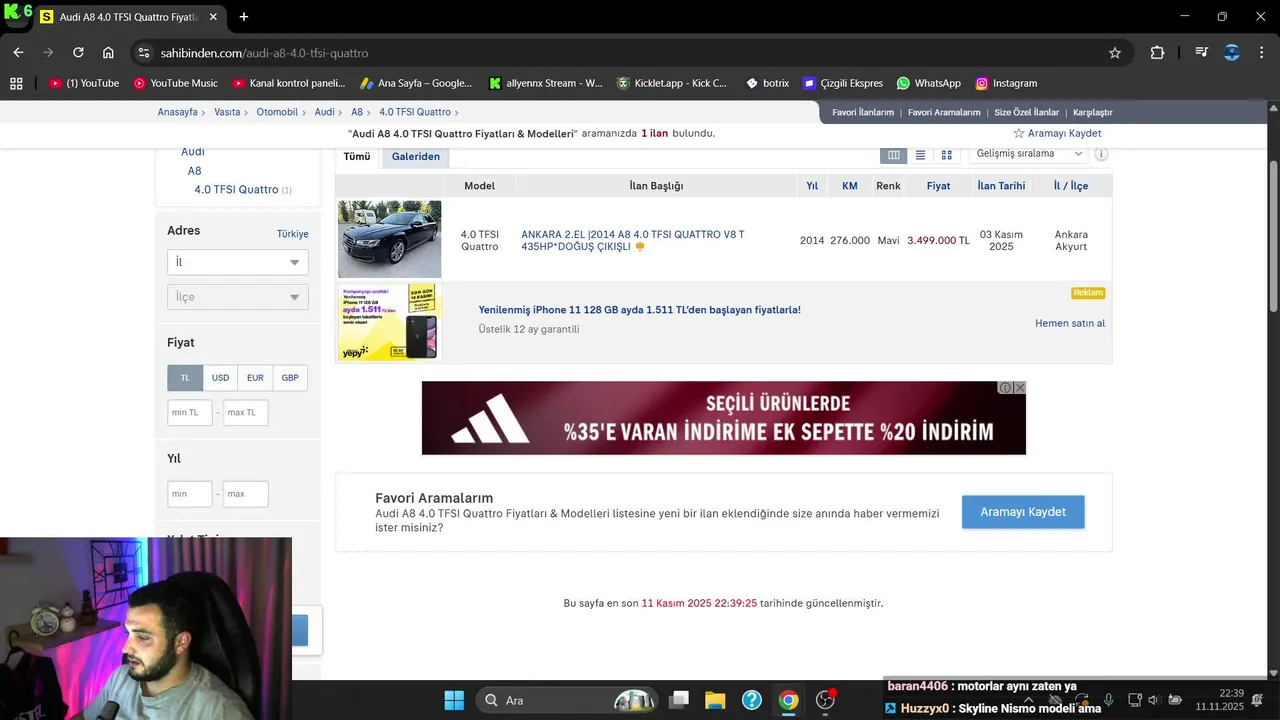The width and height of the screenshot is (1280, 720).
Task: Select GBP currency for price filter
Action: [290, 378]
